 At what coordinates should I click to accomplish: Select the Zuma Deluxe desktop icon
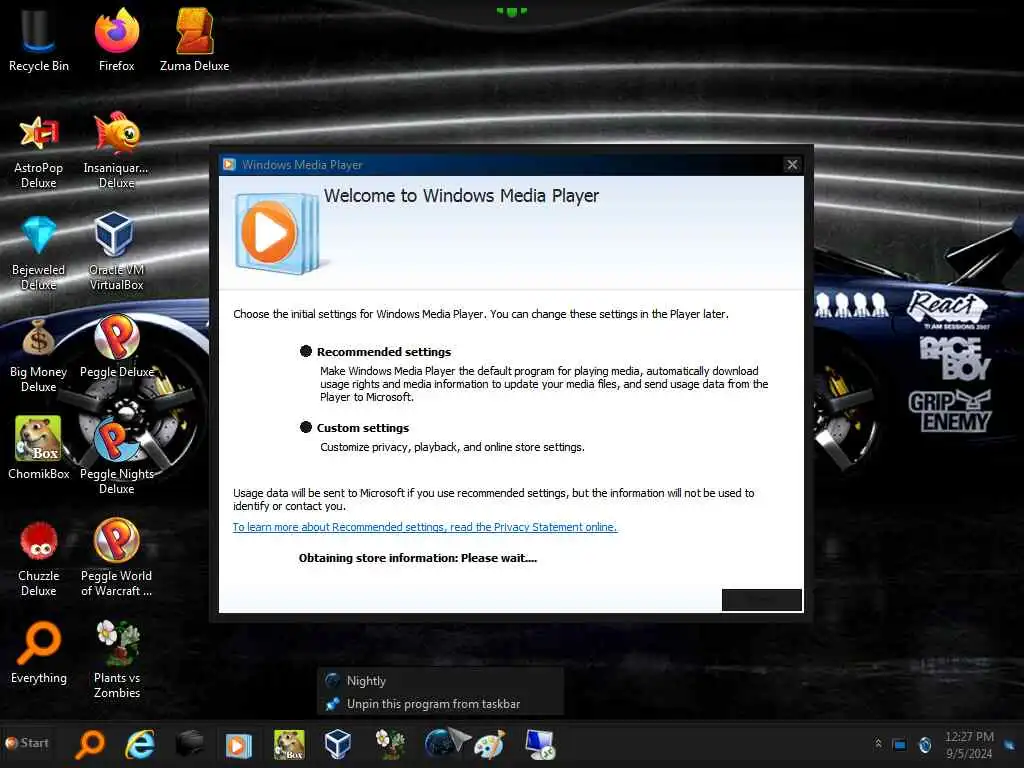click(x=195, y=41)
